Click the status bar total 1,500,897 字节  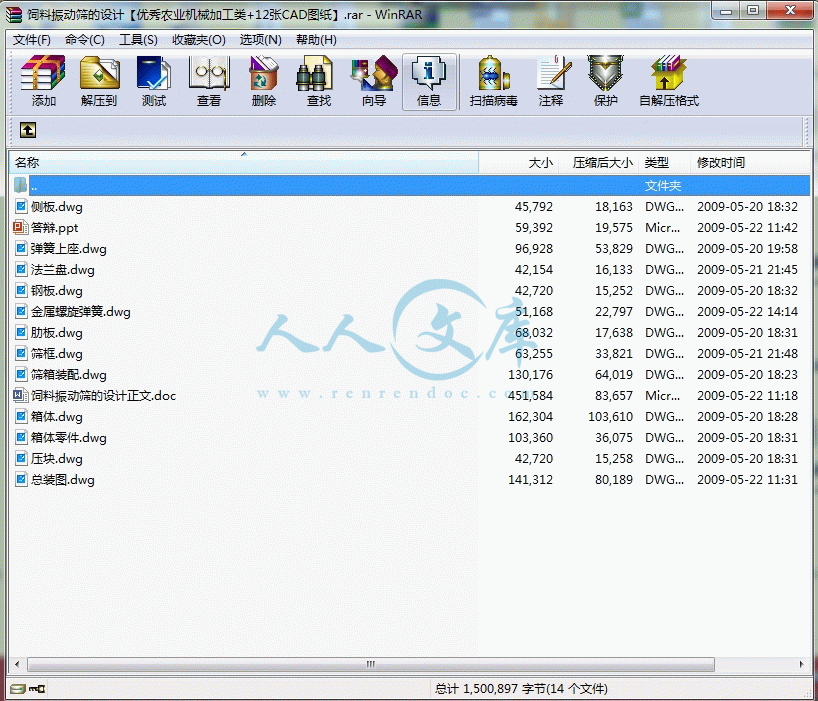click(521, 689)
